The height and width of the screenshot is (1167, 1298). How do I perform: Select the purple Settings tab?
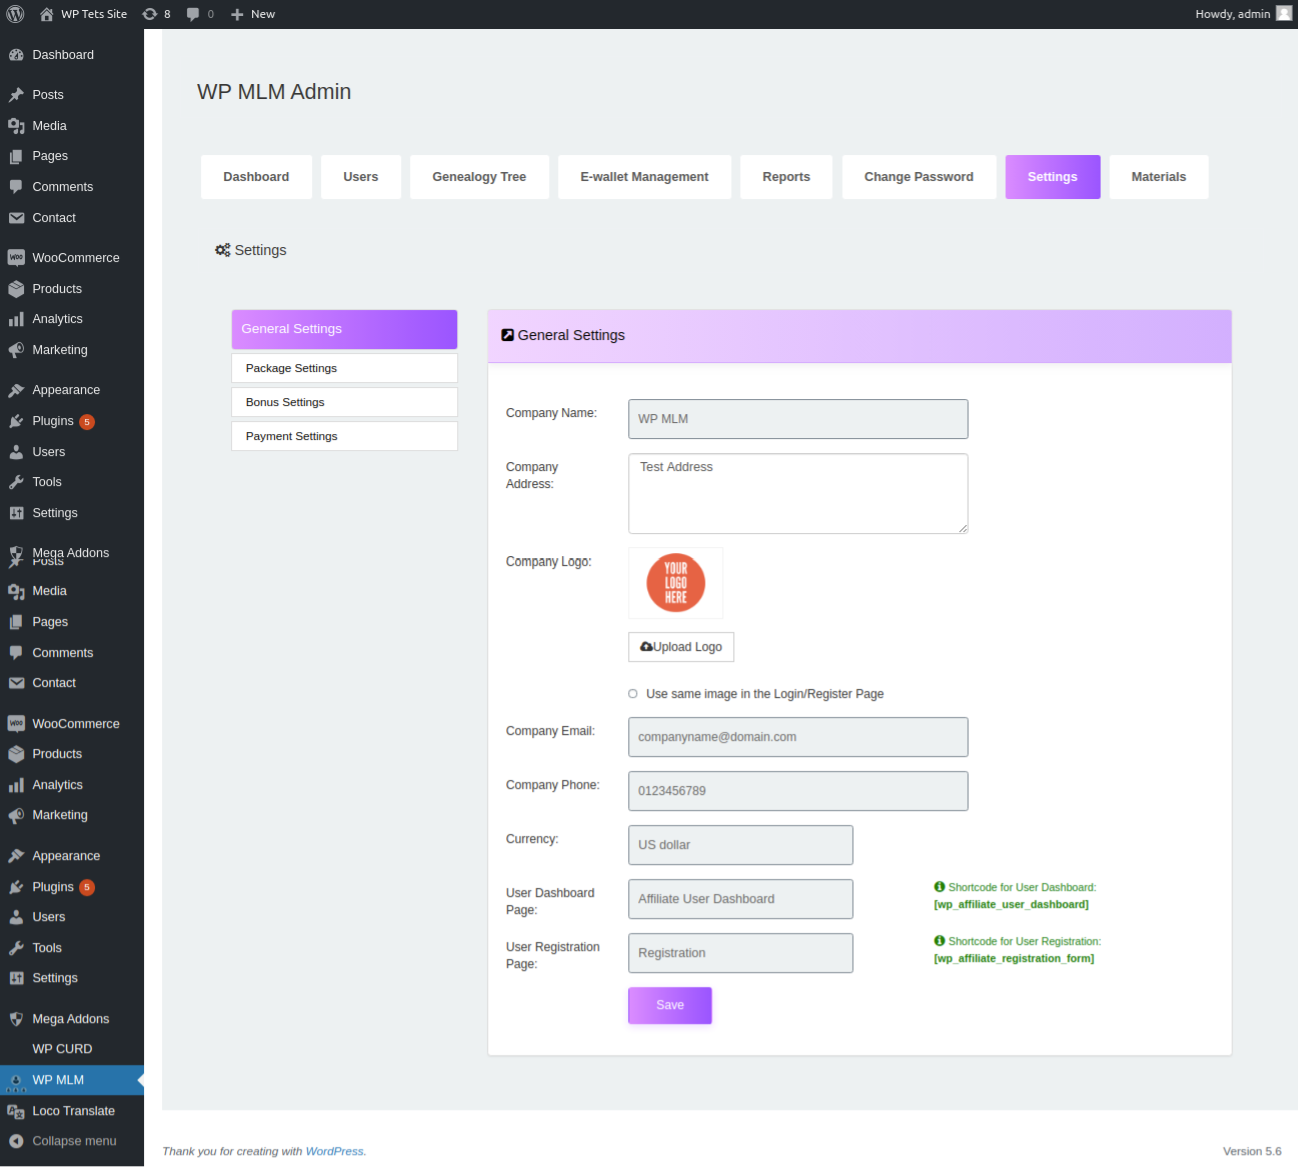coord(1053,177)
